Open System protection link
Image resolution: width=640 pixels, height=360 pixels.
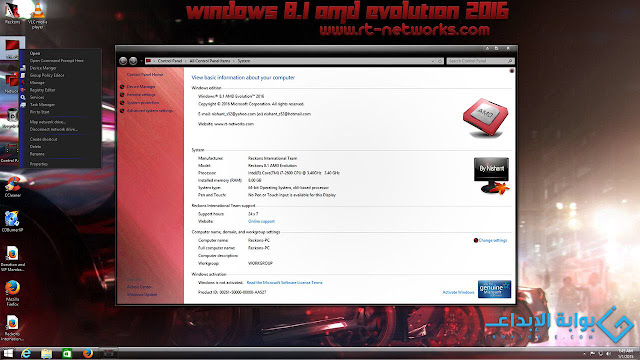tap(143, 103)
